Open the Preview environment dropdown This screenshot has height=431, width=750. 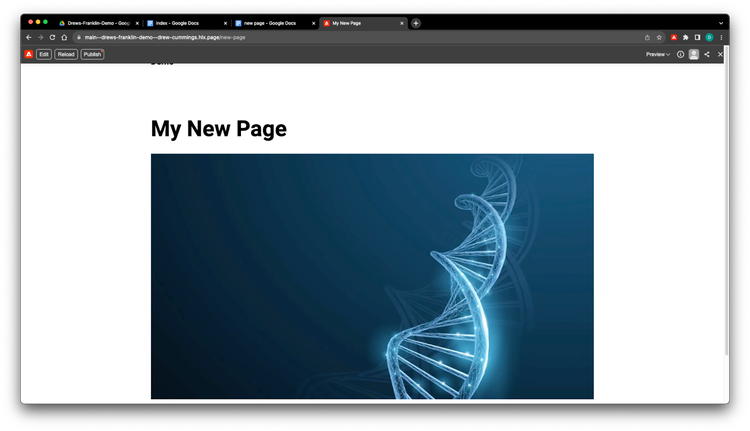click(658, 55)
